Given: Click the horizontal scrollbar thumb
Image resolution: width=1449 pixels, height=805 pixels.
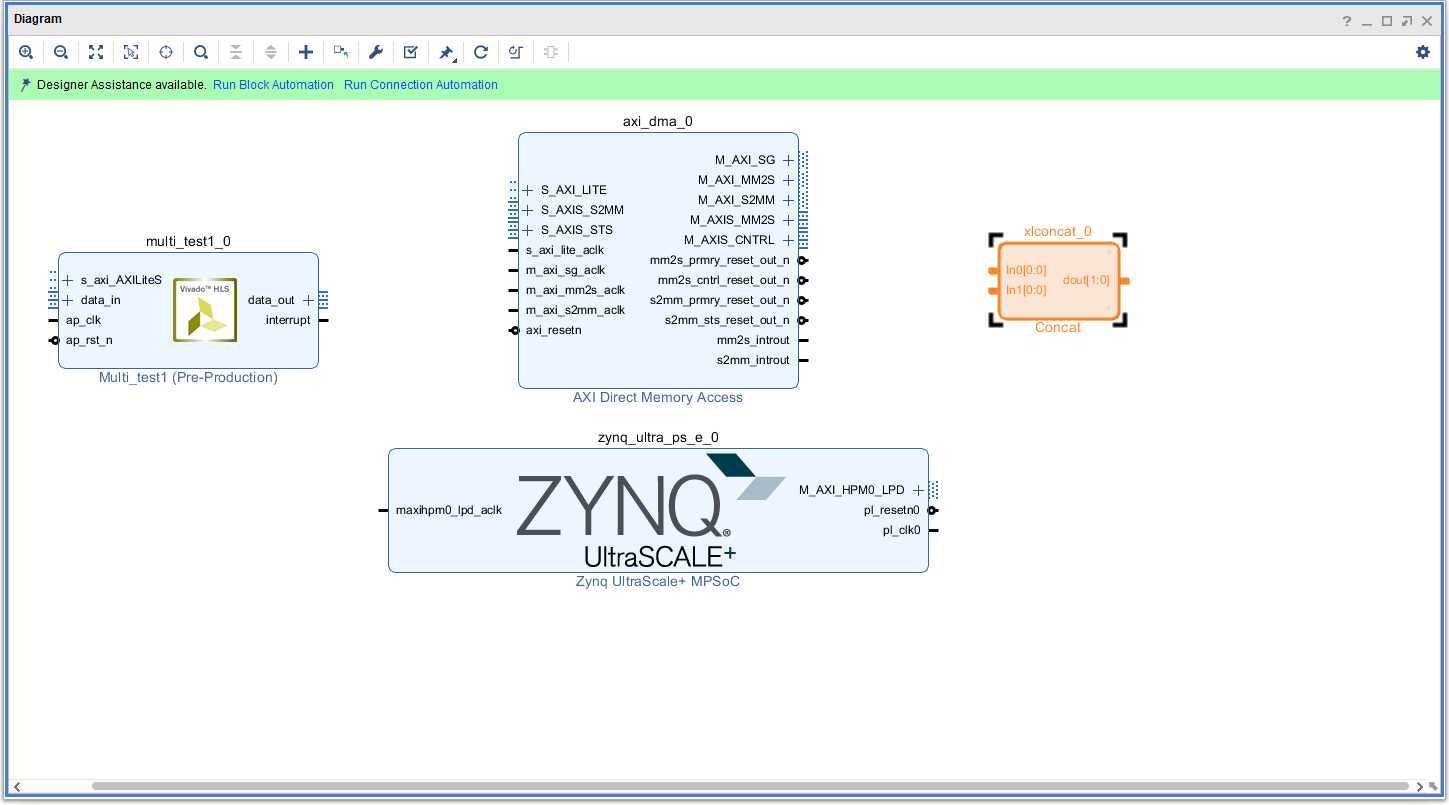Looking at the screenshot, I should (x=750, y=786).
